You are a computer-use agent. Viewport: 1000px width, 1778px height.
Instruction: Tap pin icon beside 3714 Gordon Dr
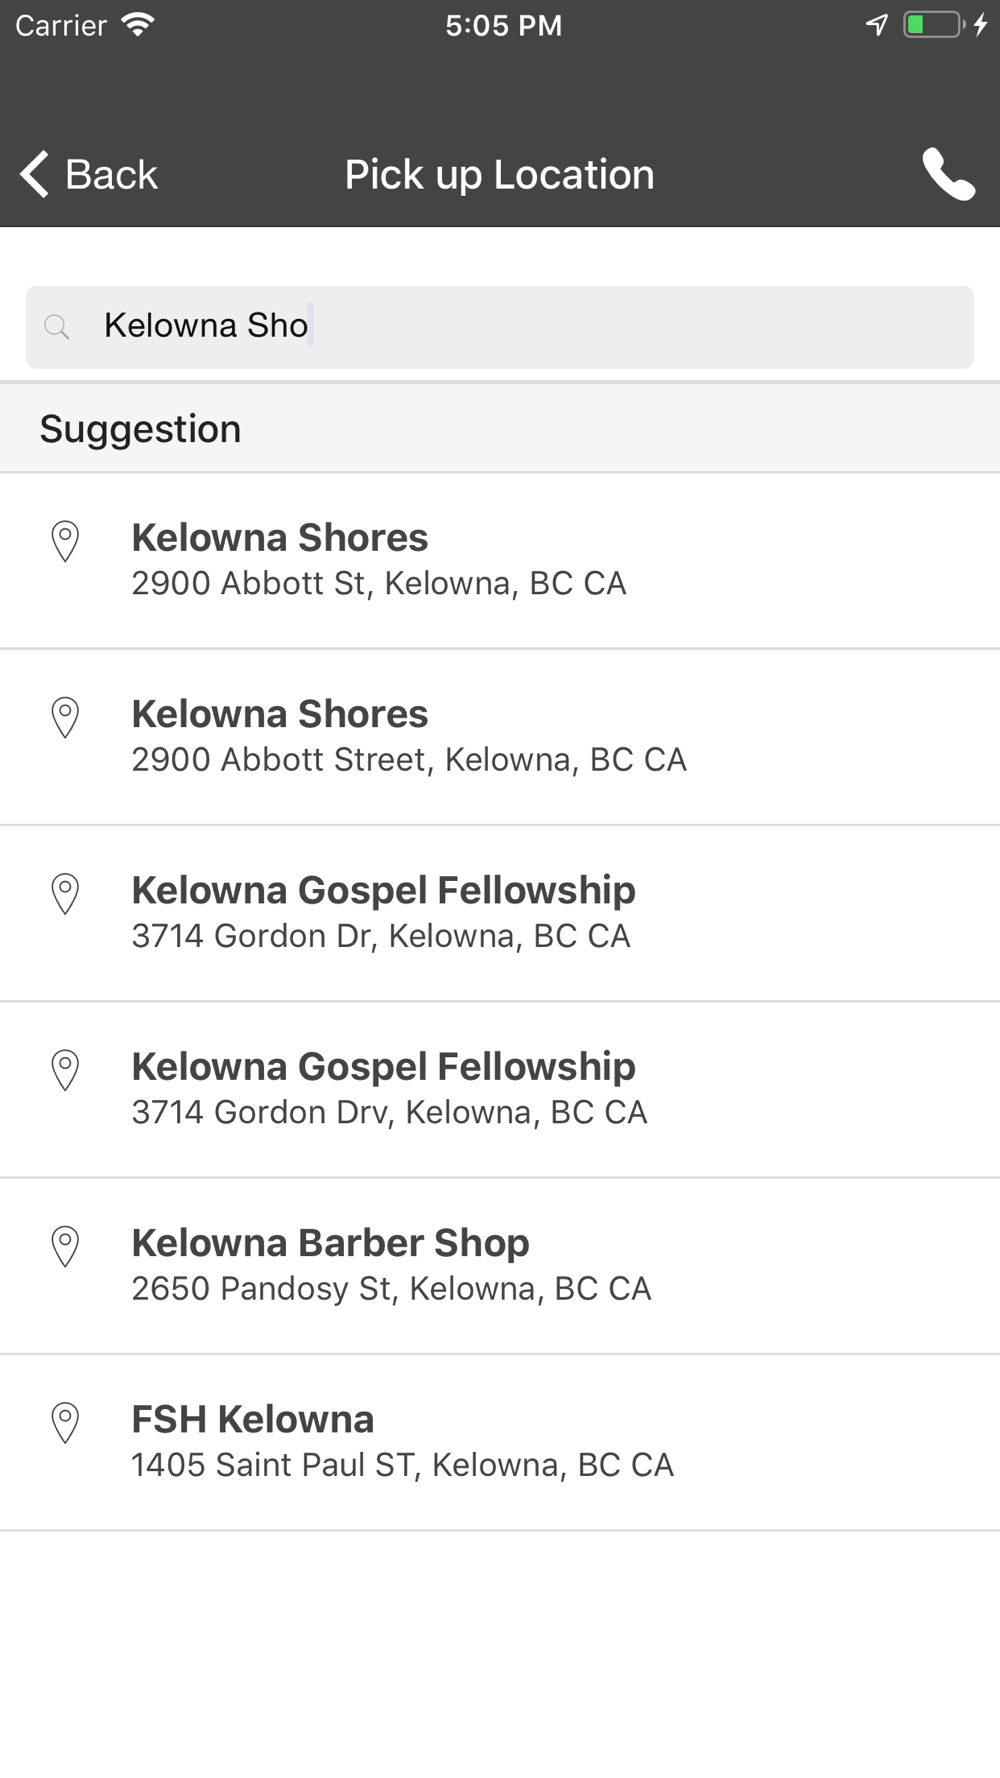click(65, 894)
